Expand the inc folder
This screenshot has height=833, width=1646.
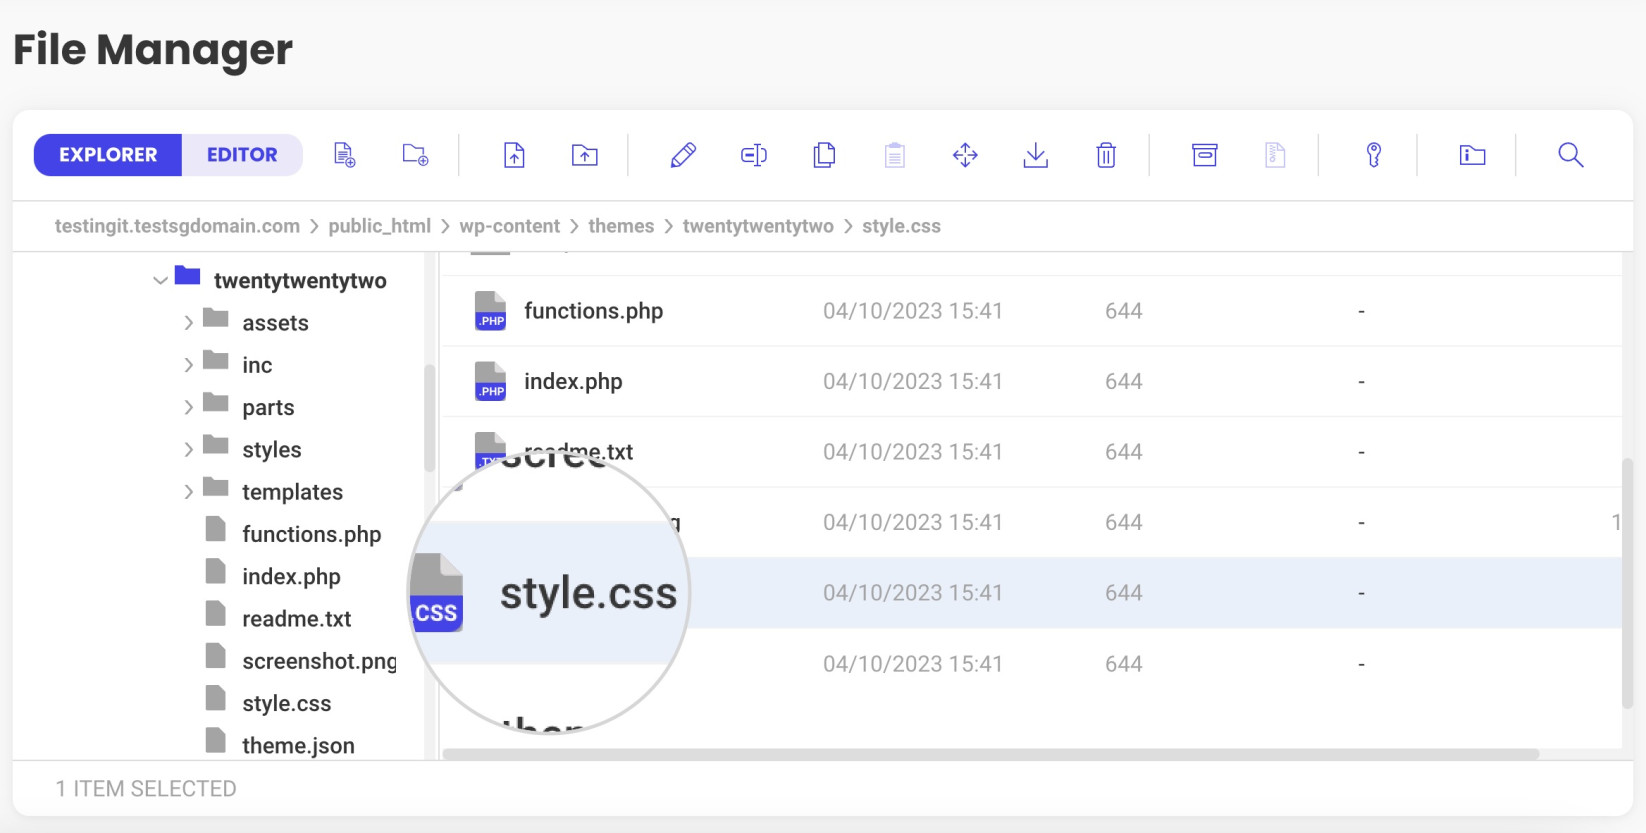(188, 365)
